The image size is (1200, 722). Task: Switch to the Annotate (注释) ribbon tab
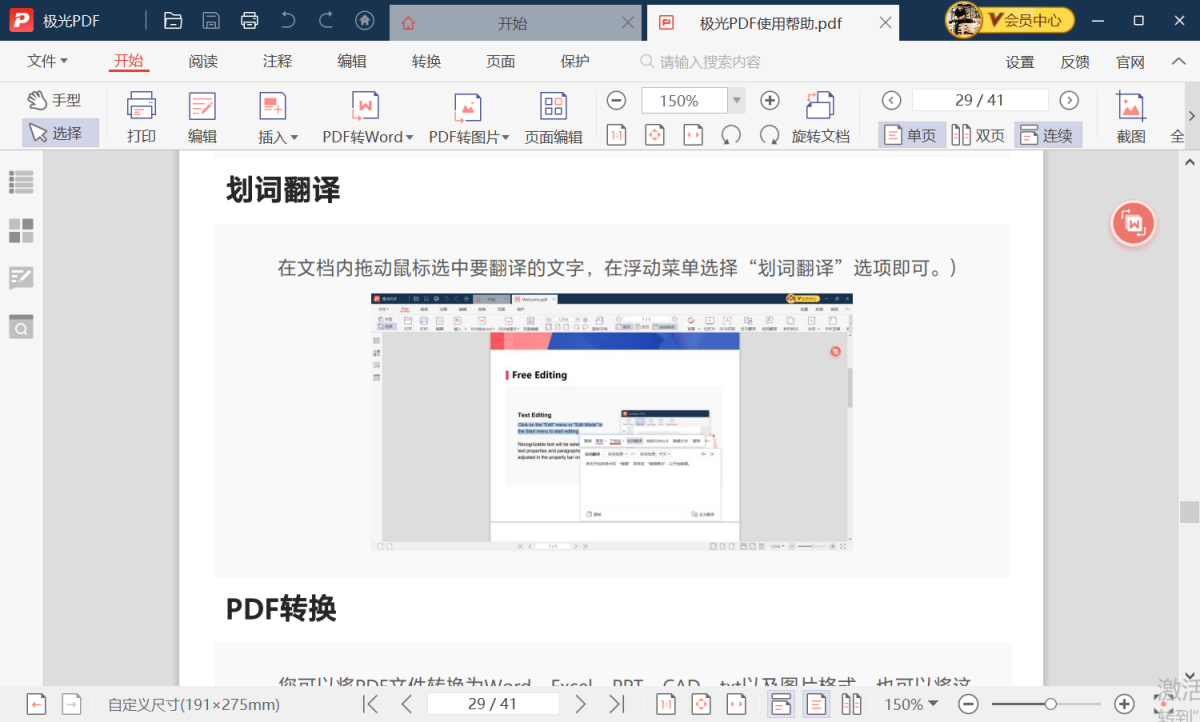point(277,61)
